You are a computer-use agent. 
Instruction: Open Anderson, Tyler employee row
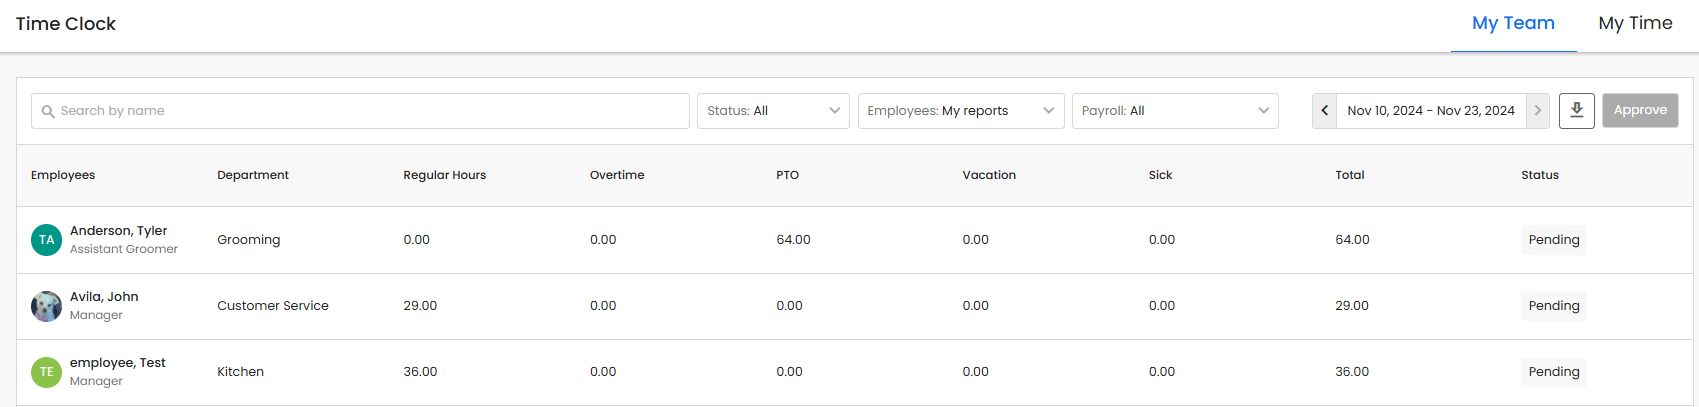[118, 231]
